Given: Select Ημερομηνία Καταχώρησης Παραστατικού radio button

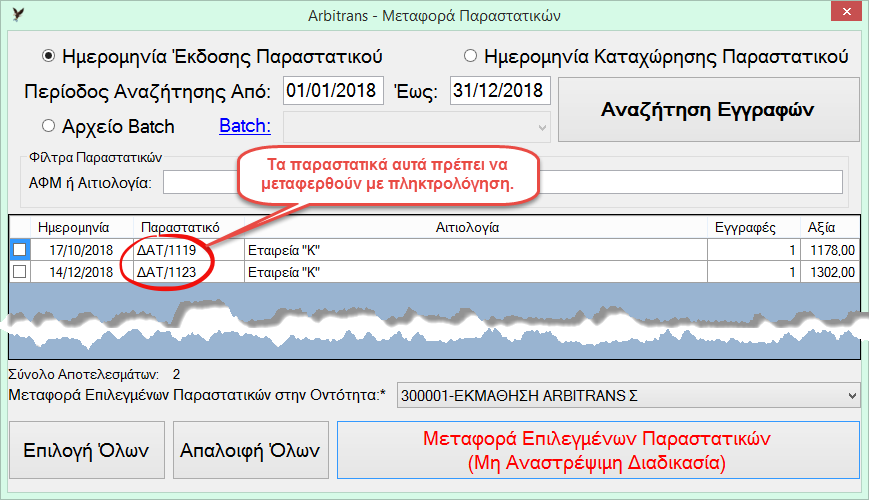Looking at the screenshot, I should pyautogui.click(x=470, y=56).
